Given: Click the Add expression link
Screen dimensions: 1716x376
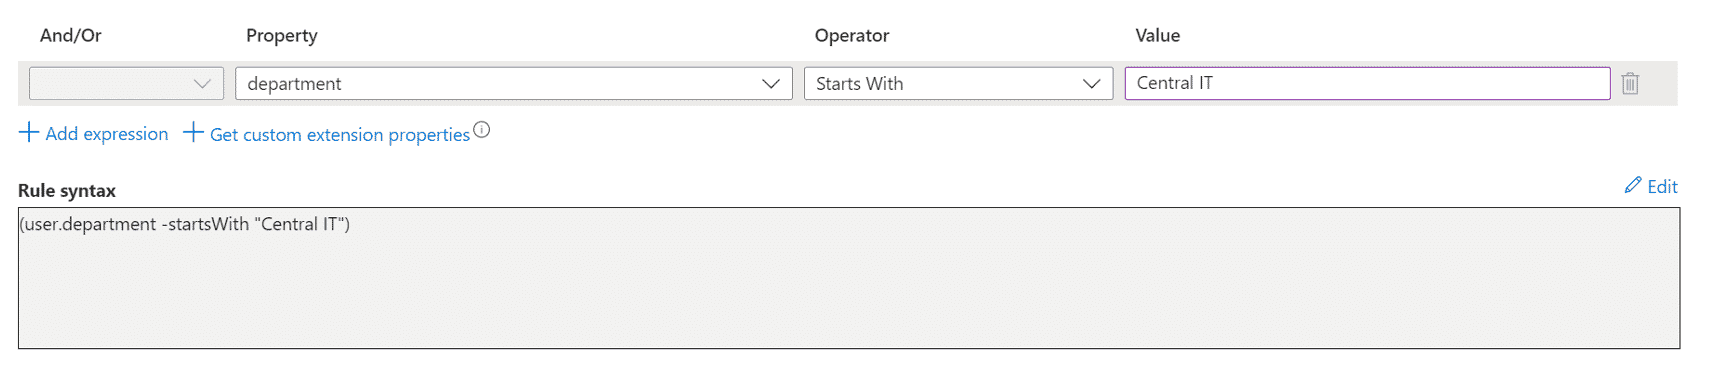Looking at the screenshot, I should (x=106, y=133).
